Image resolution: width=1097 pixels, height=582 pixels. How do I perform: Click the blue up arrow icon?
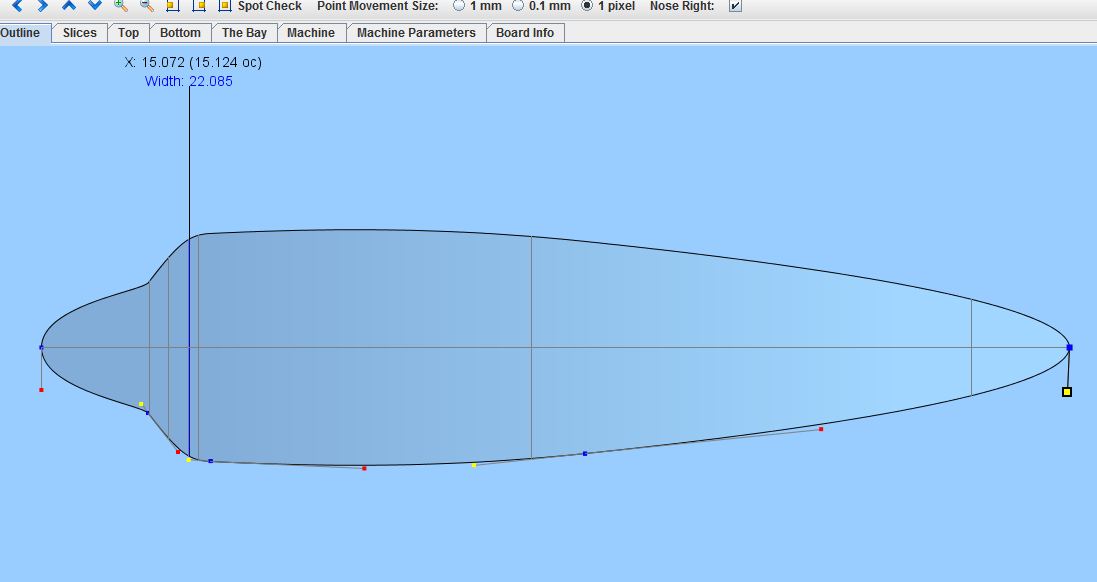point(69,5)
